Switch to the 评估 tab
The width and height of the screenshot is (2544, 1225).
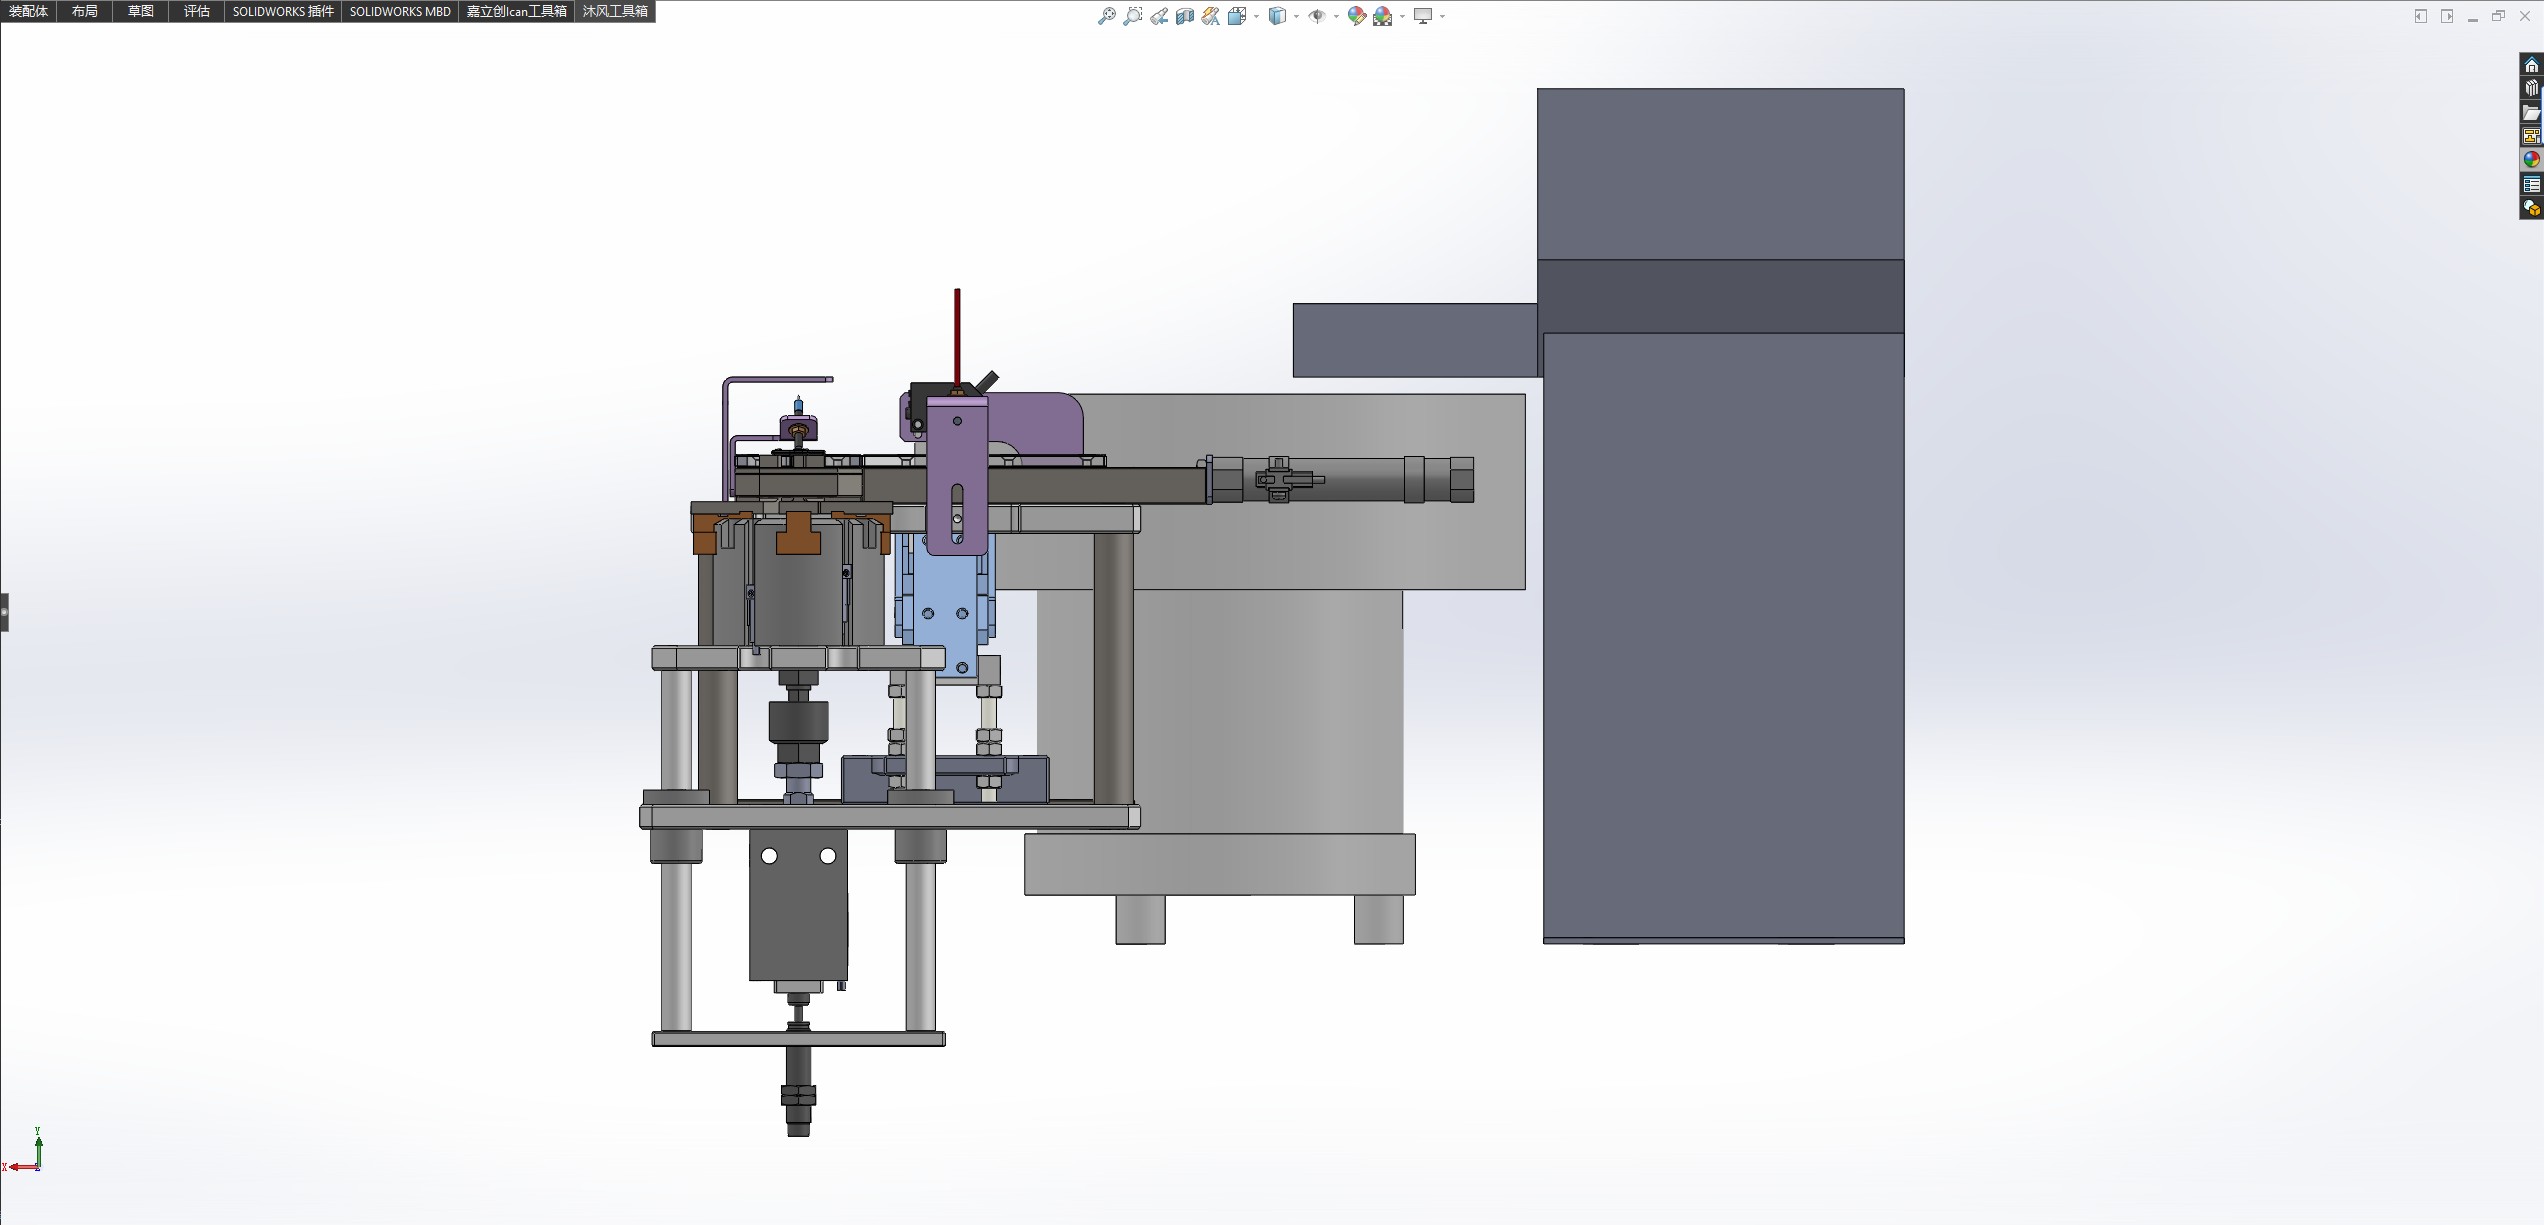click(x=196, y=11)
